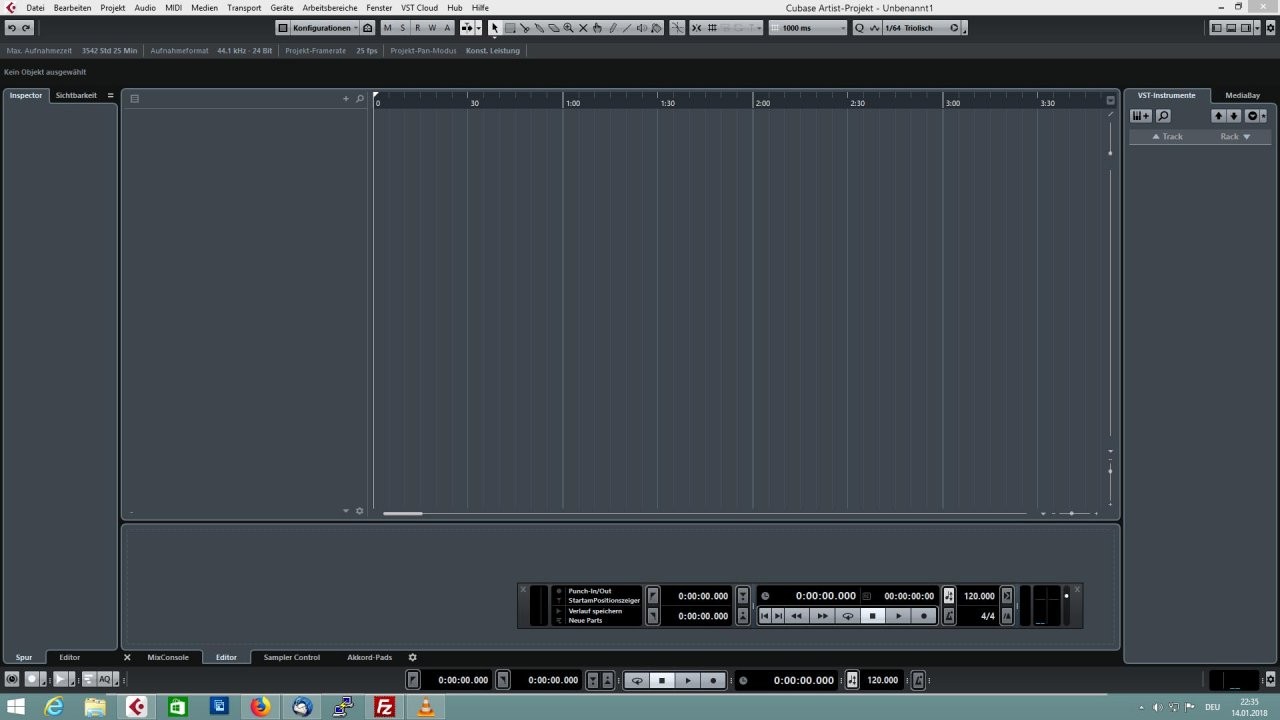Image resolution: width=1280 pixels, height=720 pixels.
Task: Open the 1000 ms grid type dropdown
Action: pyautogui.click(x=808, y=28)
